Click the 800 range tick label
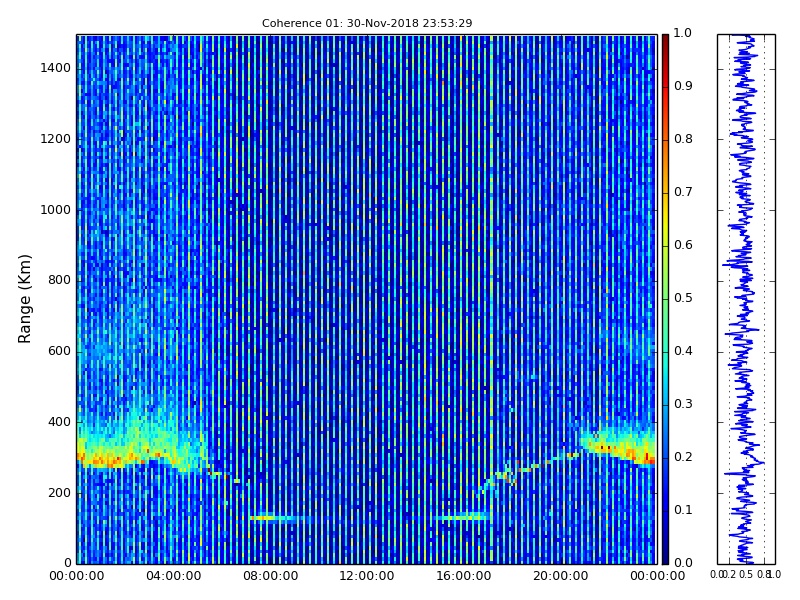800x600 pixels. tap(59, 280)
